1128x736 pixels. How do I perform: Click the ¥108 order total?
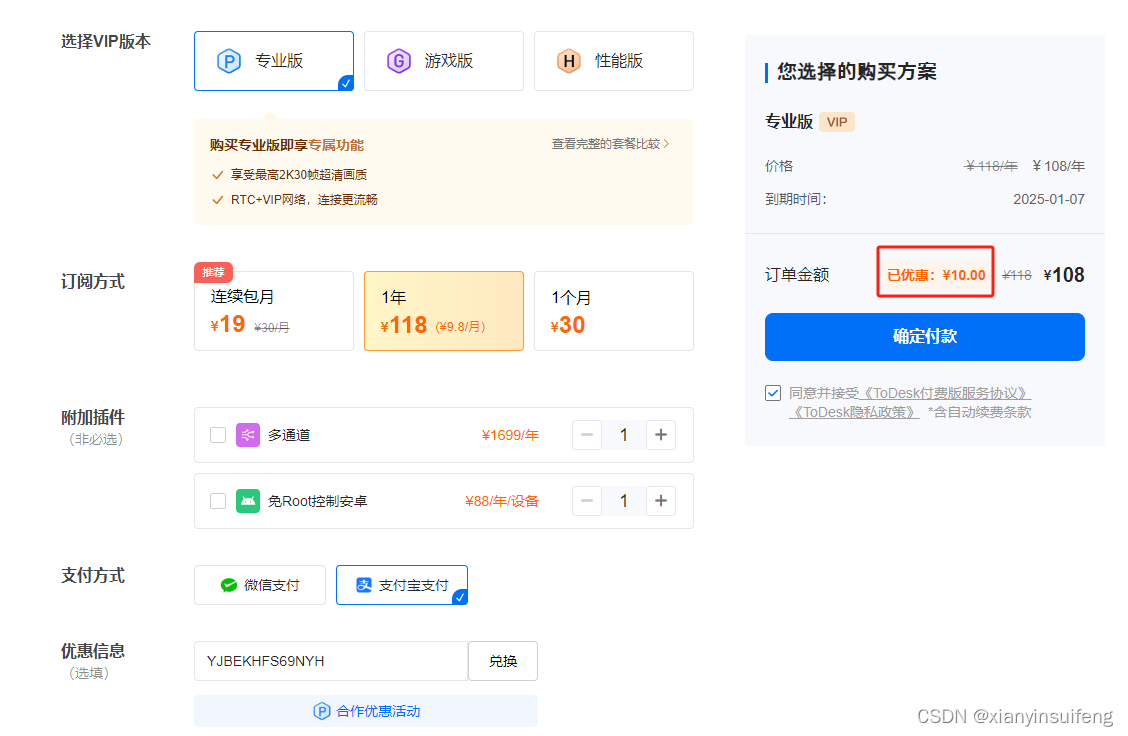click(x=1064, y=275)
